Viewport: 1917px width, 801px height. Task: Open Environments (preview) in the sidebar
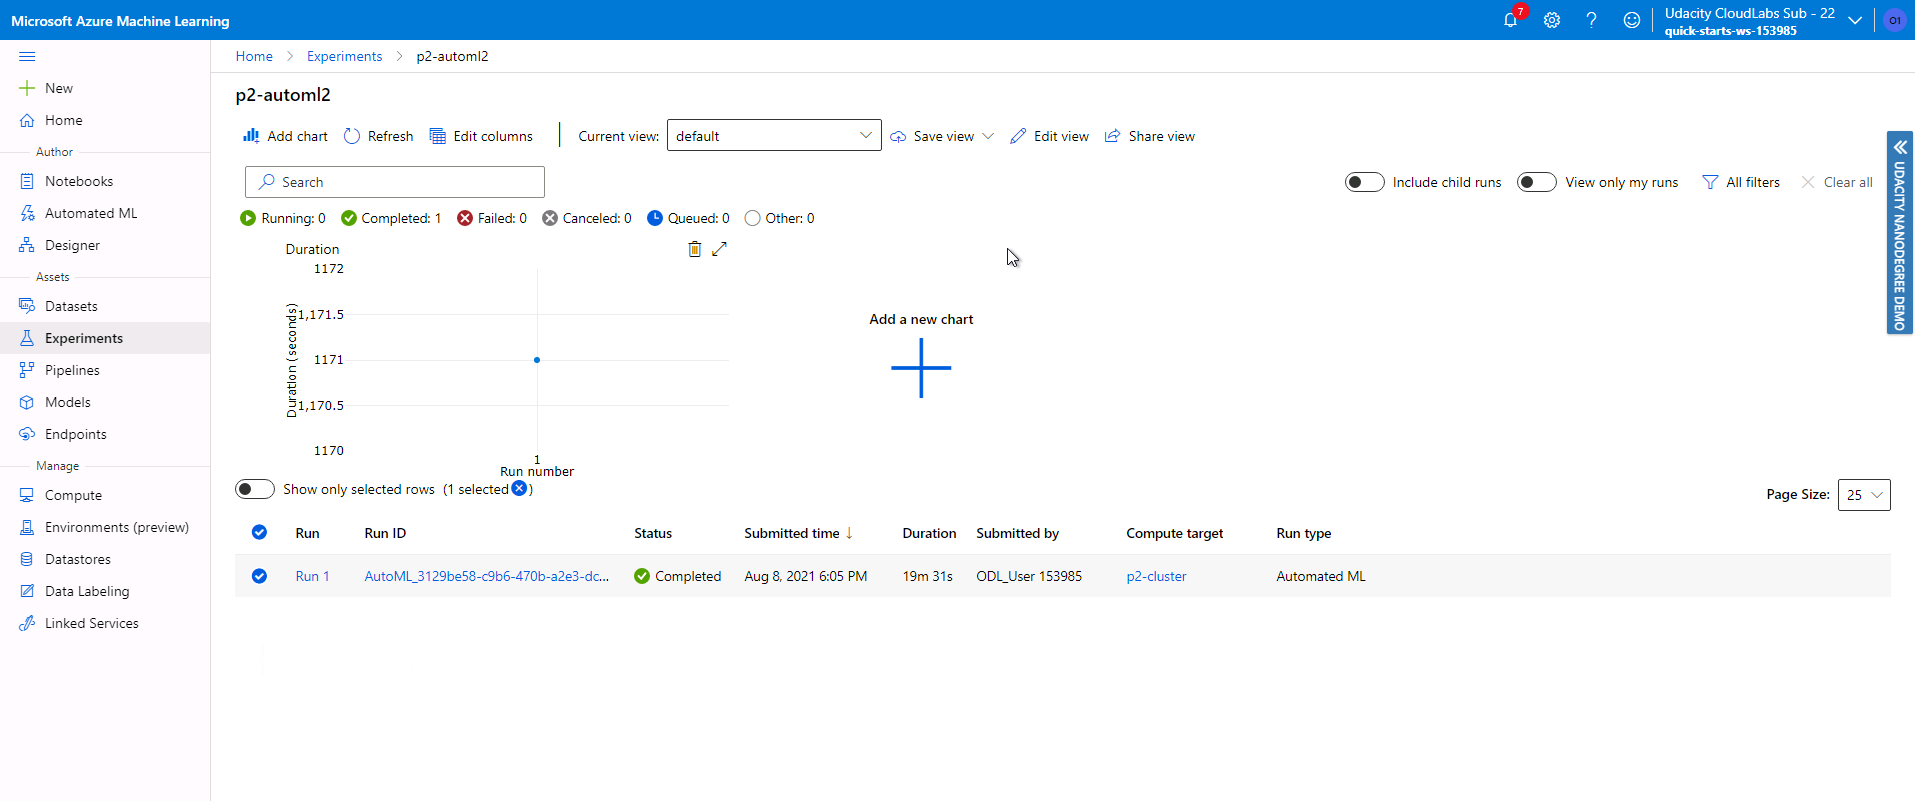tap(117, 527)
